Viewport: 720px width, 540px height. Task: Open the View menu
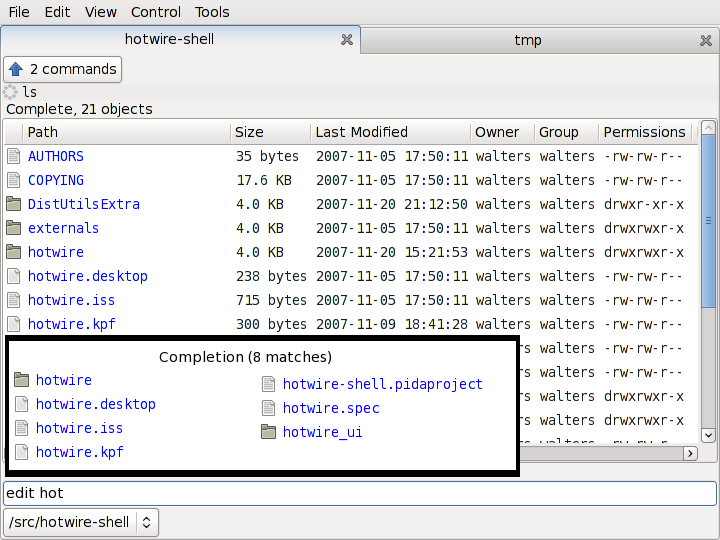click(x=101, y=12)
